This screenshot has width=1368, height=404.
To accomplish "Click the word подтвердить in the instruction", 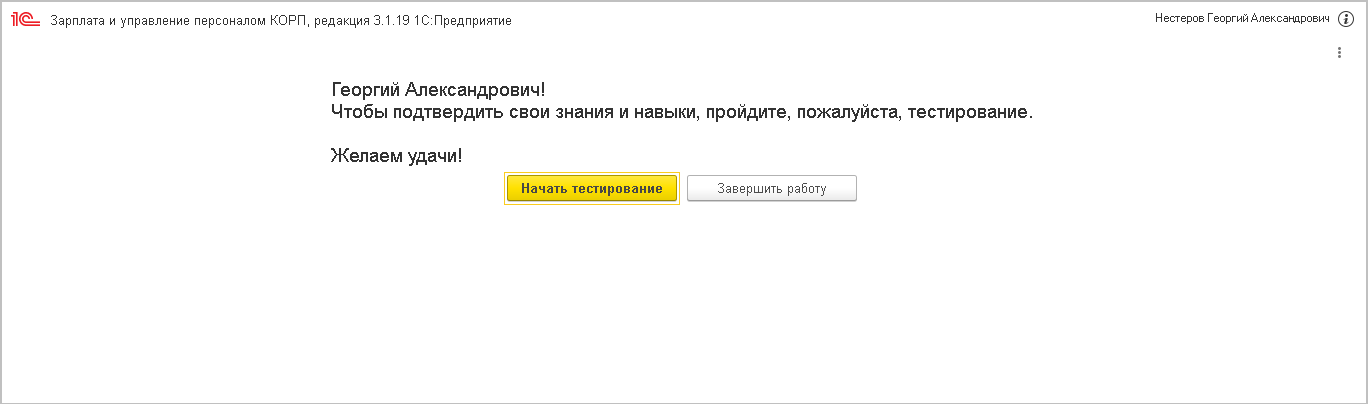I will (431, 111).
